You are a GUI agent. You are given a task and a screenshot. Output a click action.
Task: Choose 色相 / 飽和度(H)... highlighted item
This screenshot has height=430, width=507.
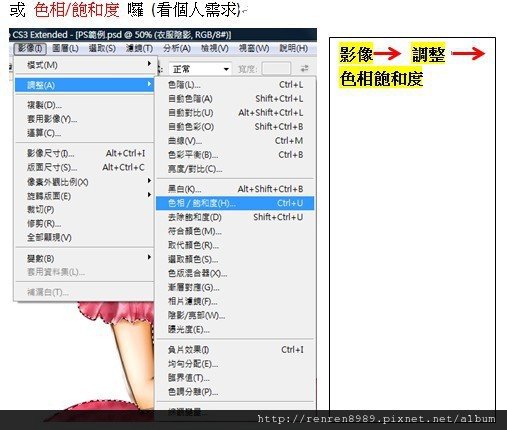(235, 203)
